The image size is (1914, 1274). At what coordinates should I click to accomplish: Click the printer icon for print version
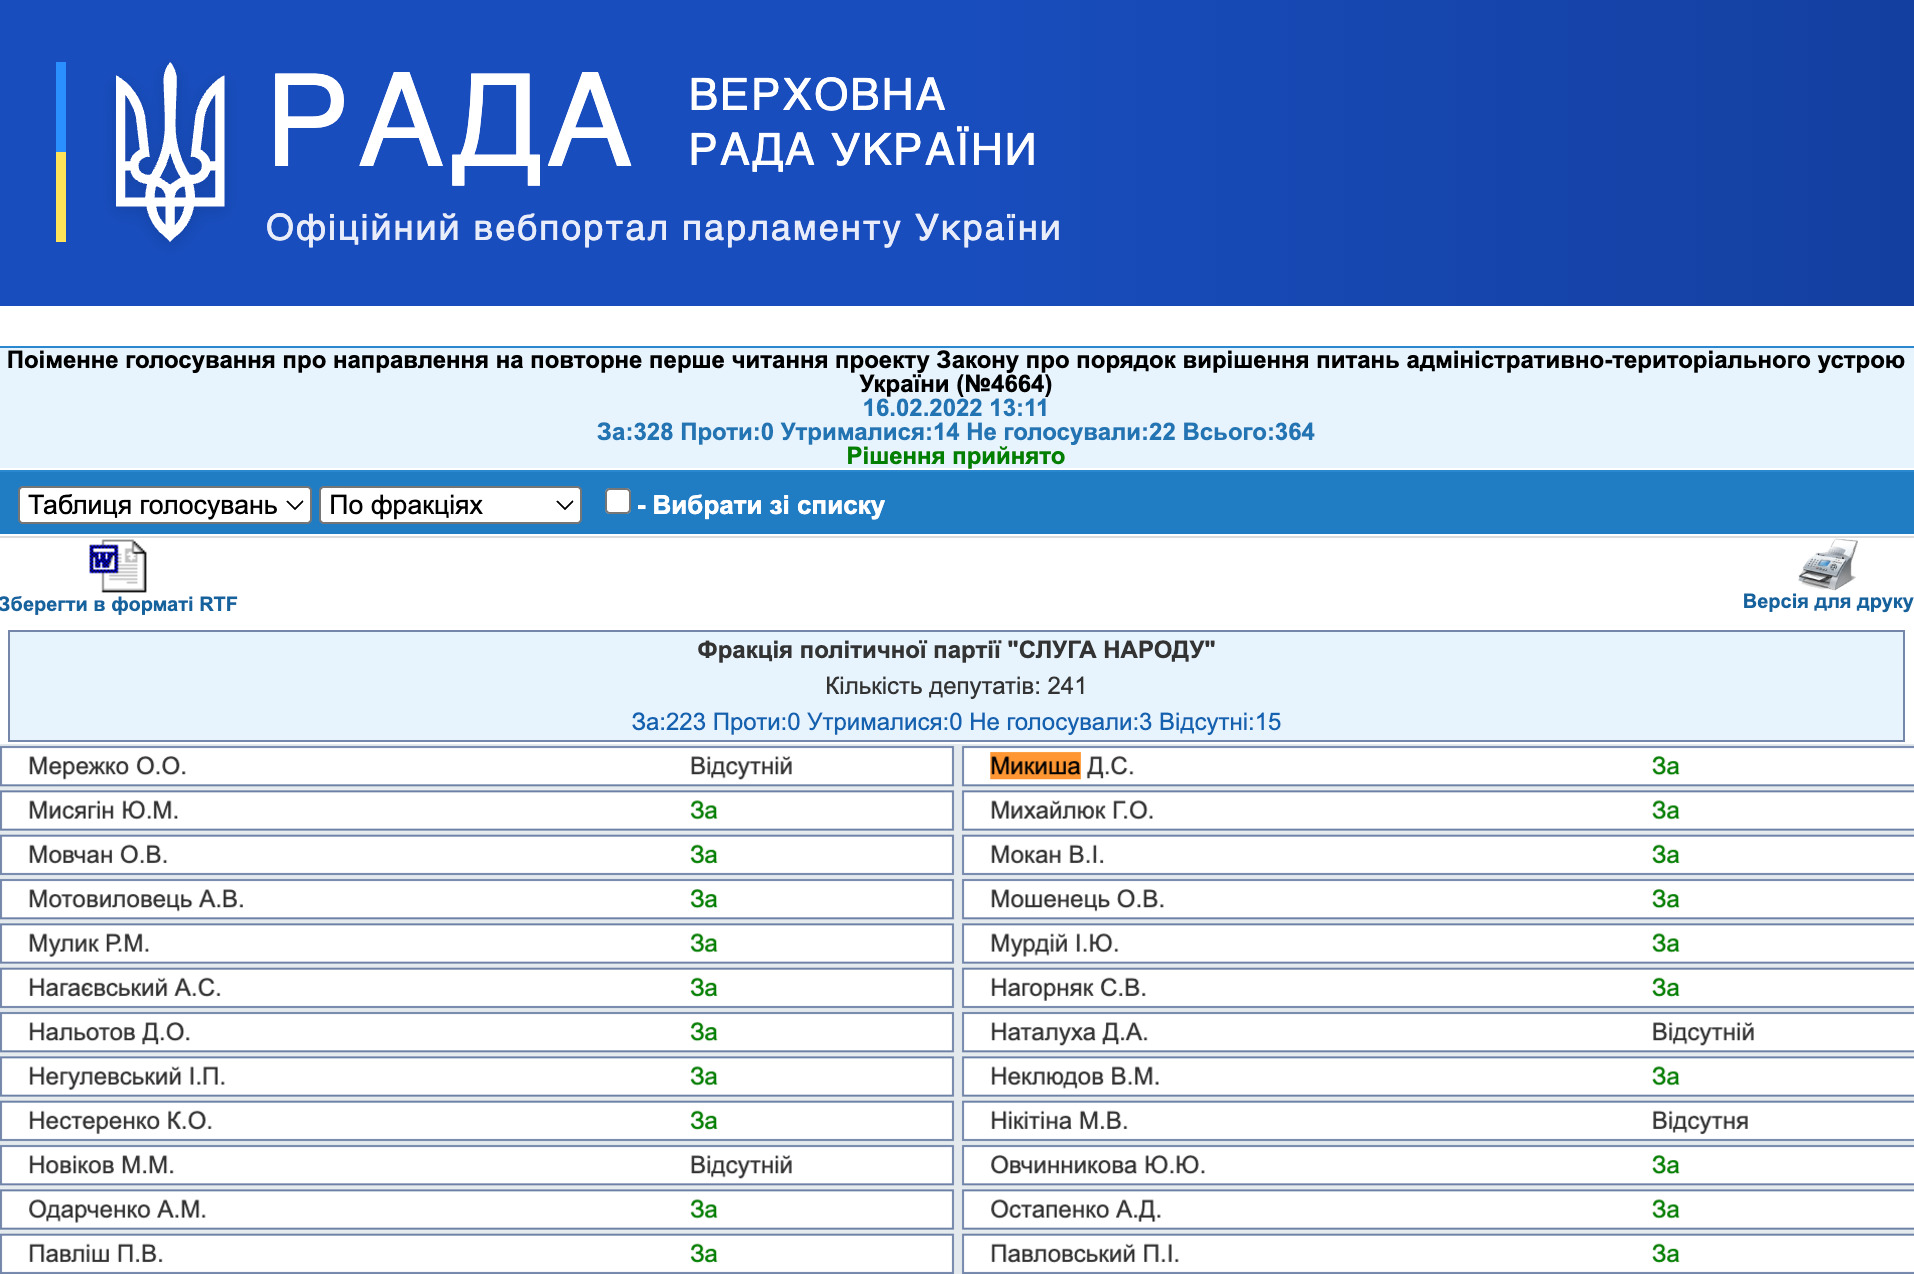(1828, 564)
